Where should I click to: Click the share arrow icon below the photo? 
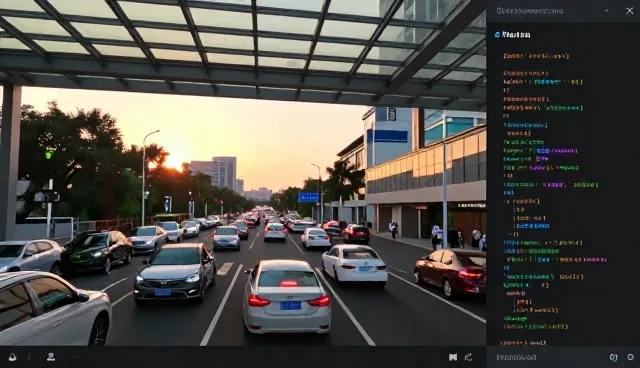point(469,357)
